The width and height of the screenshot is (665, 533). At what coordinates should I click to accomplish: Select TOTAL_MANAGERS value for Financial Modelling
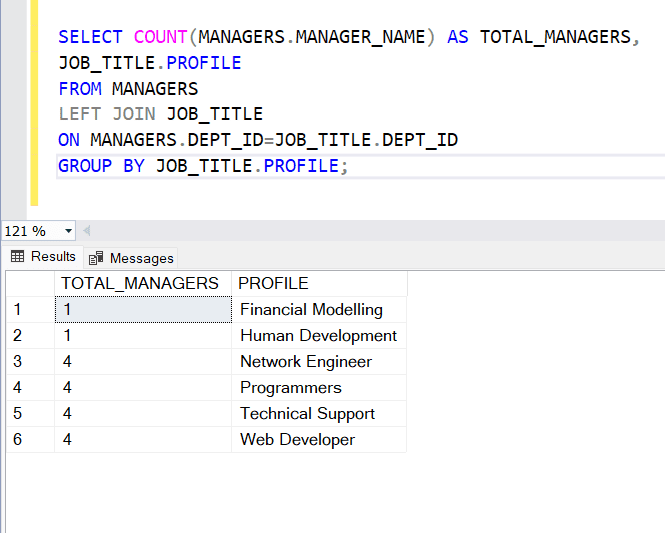[x=143, y=310]
